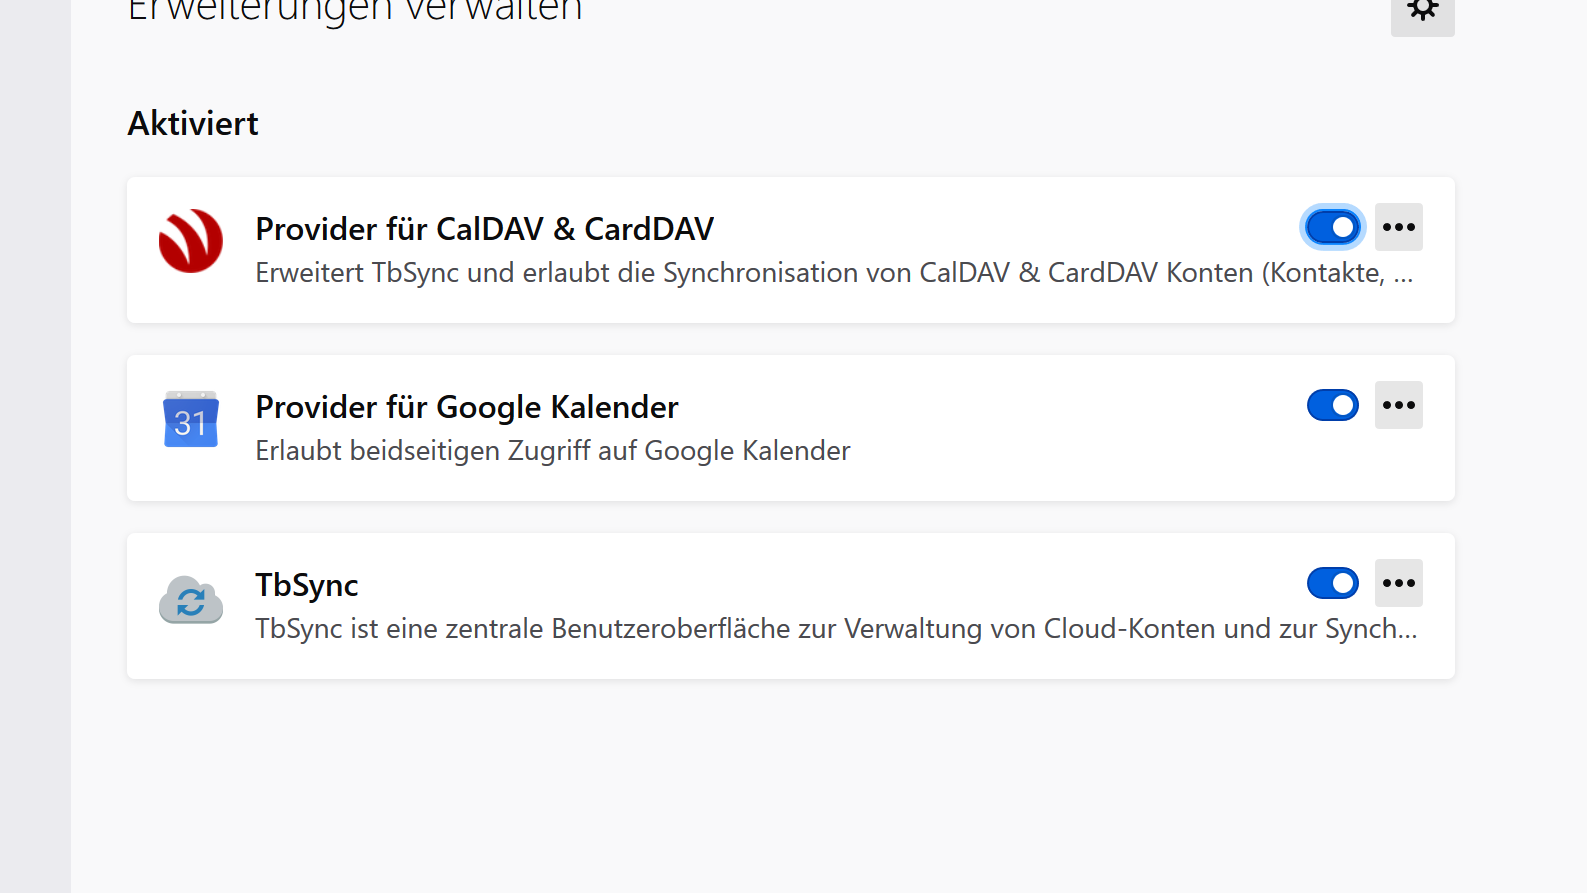Screen dimensions: 1587x893
Task: Click the left sidebar strip
Action: (35, 446)
